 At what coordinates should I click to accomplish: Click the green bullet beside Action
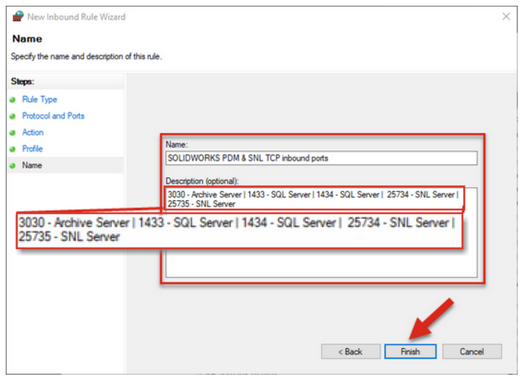(x=13, y=133)
